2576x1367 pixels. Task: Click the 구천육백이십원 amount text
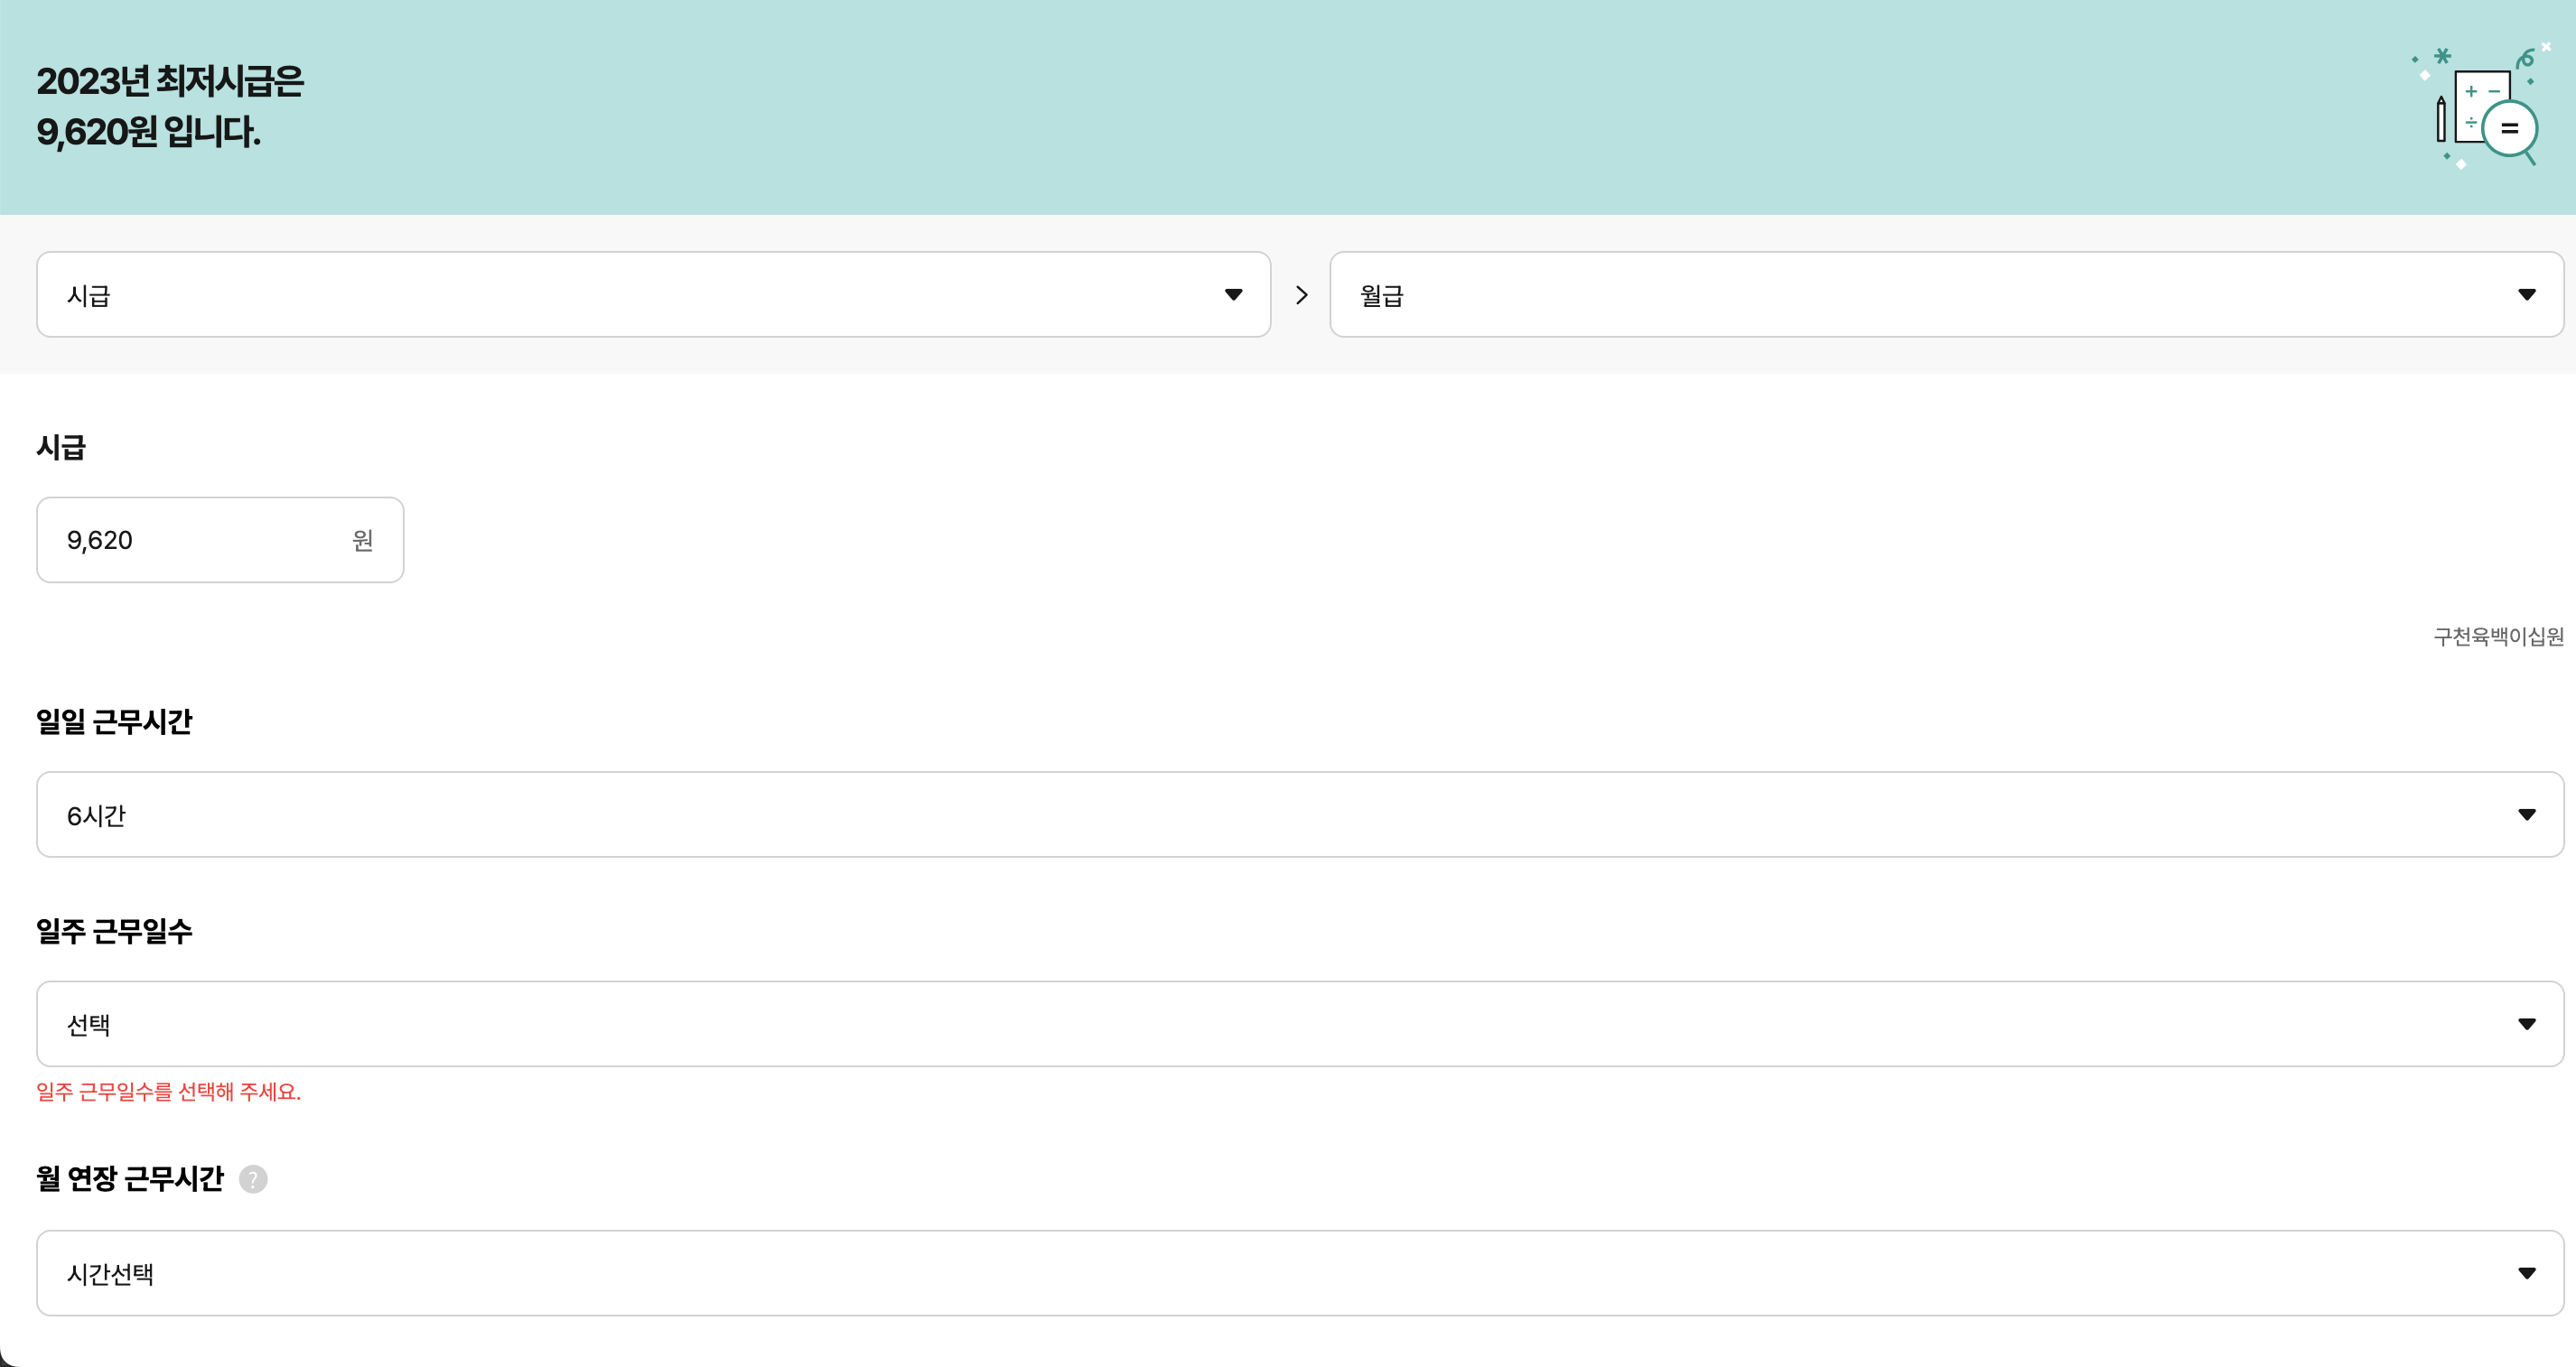[2498, 637]
